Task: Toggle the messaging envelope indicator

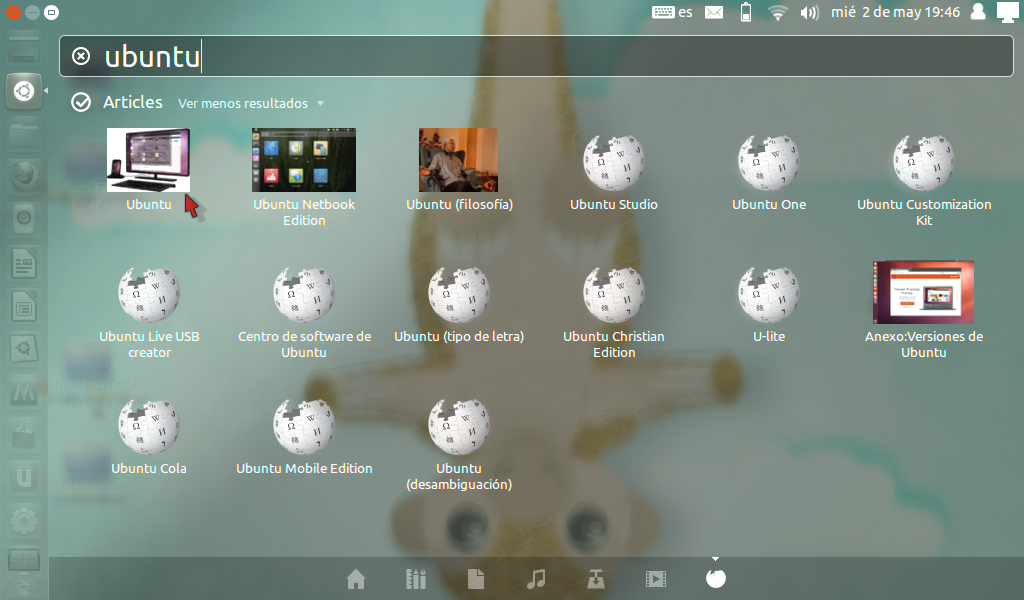Action: click(x=713, y=12)
